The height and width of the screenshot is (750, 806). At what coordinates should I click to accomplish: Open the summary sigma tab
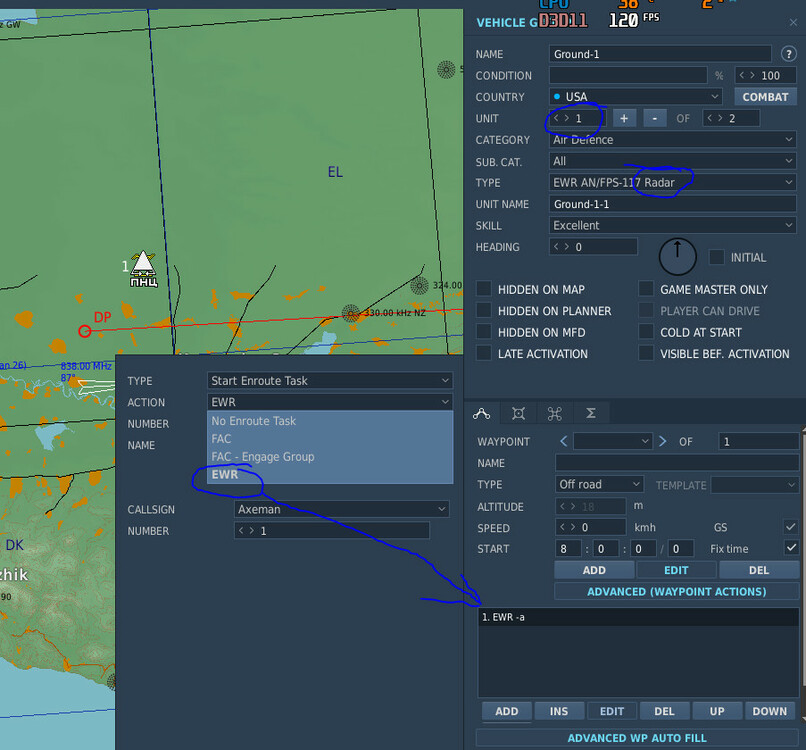591,412
